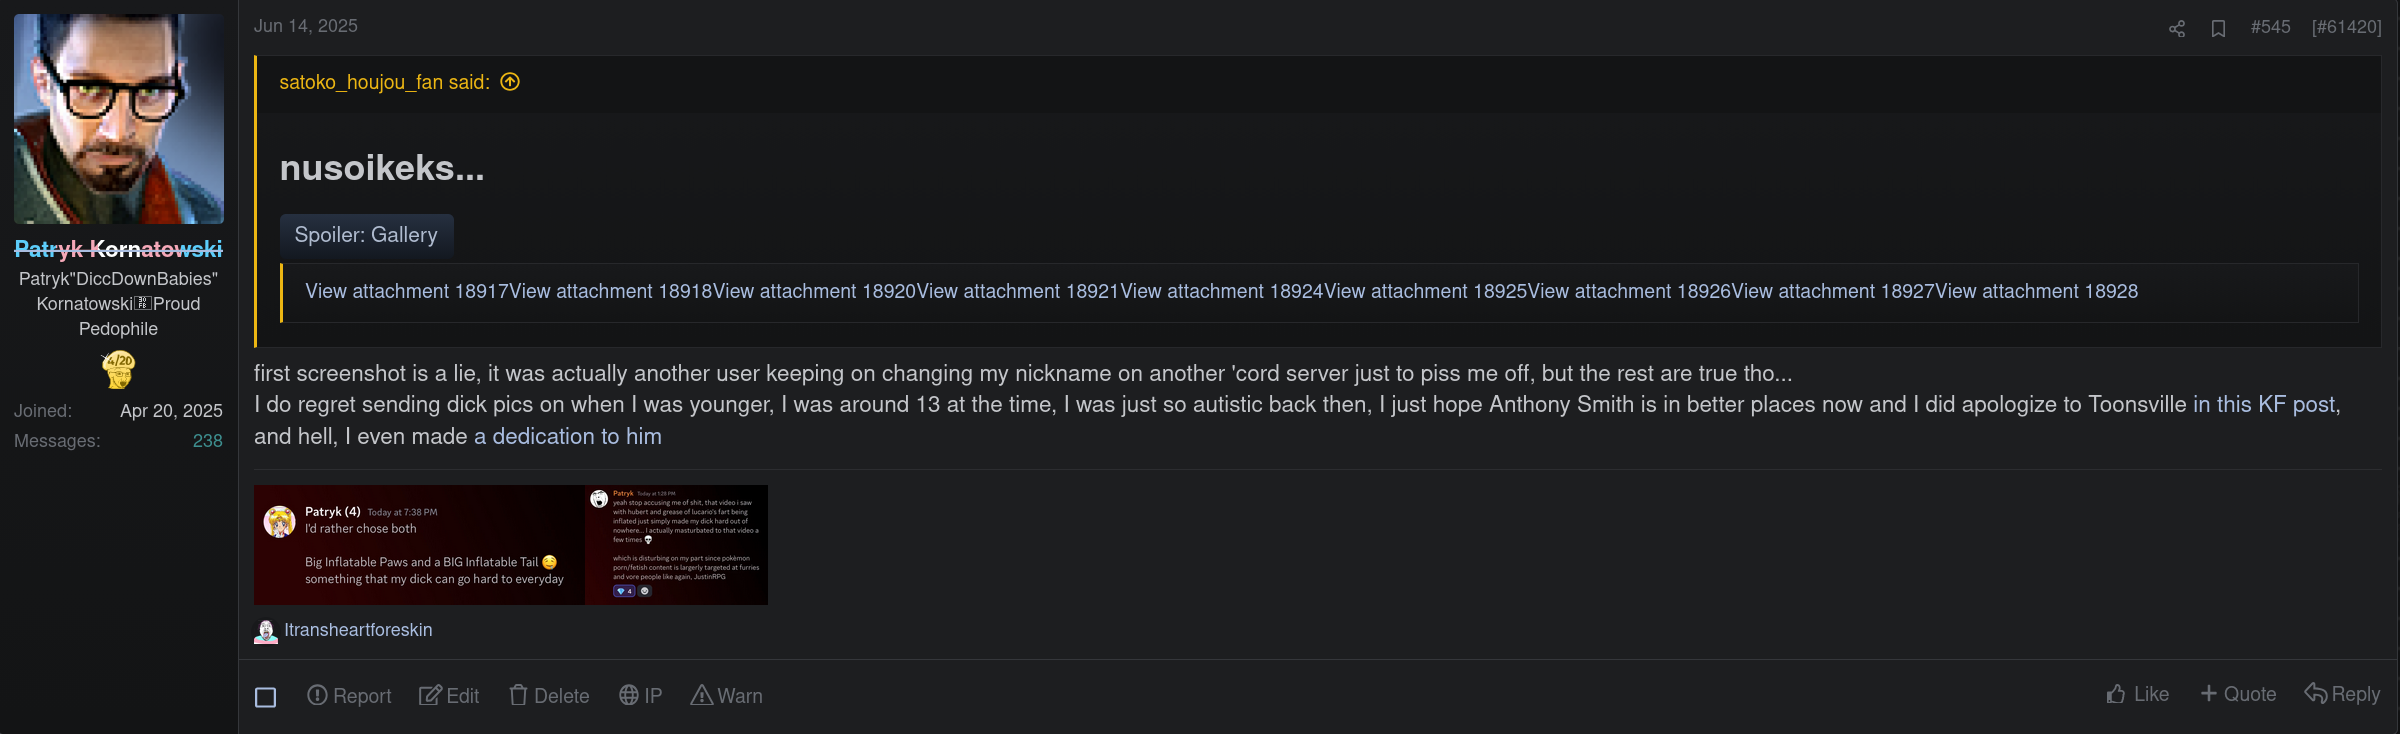Like the post with thumbs-up
This screenshot has height=734, width=2400.
tap(2137, 694)
